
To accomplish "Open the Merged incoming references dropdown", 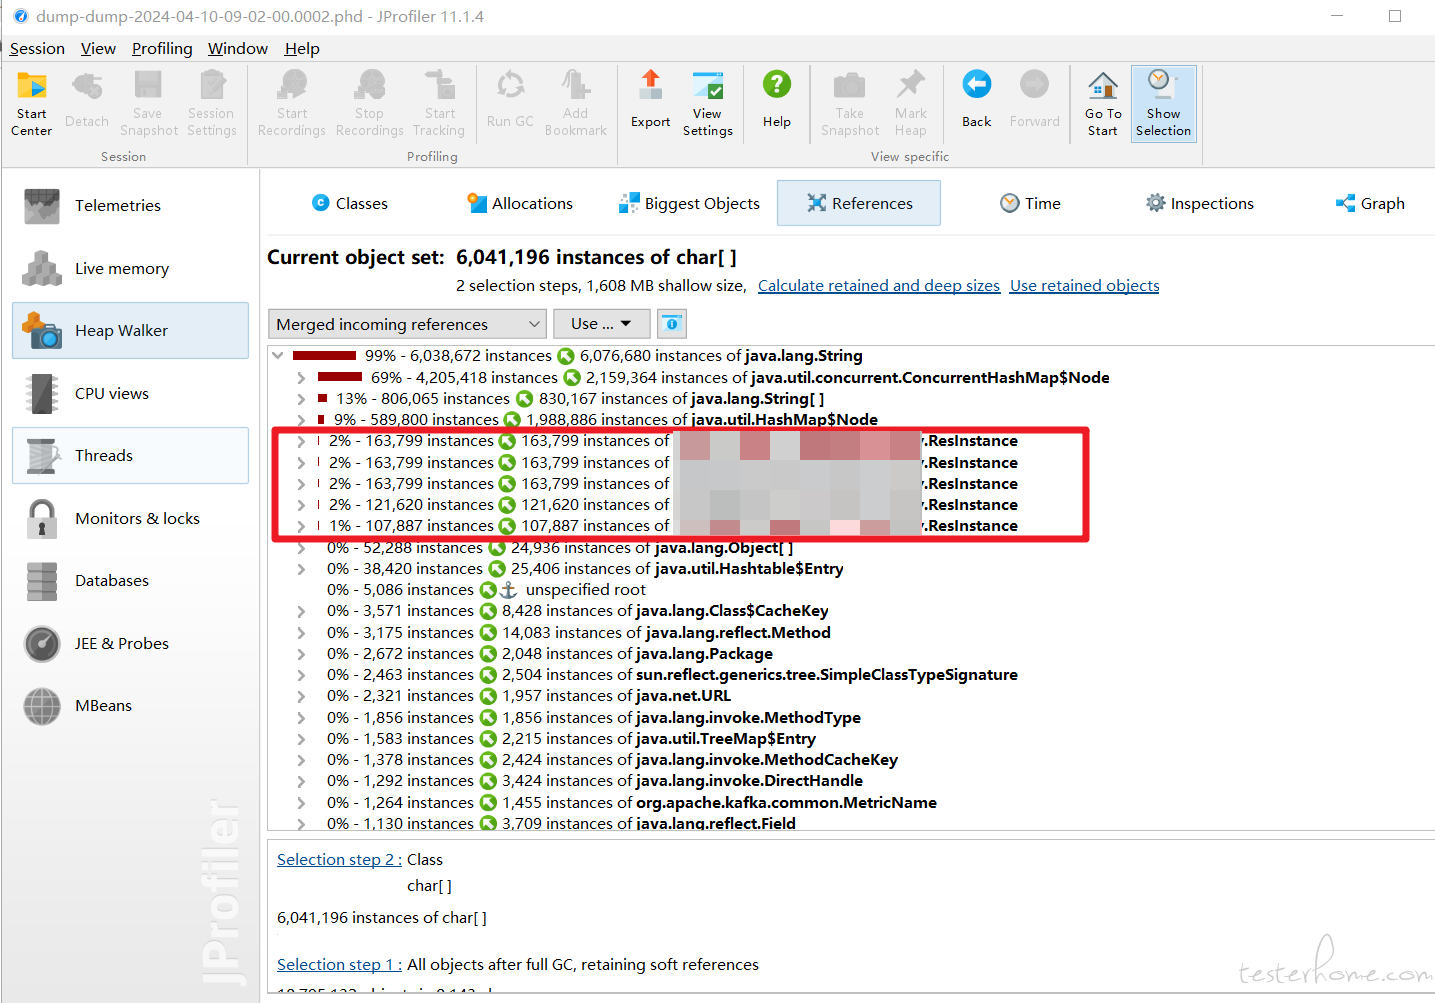I will coord(407,324).
